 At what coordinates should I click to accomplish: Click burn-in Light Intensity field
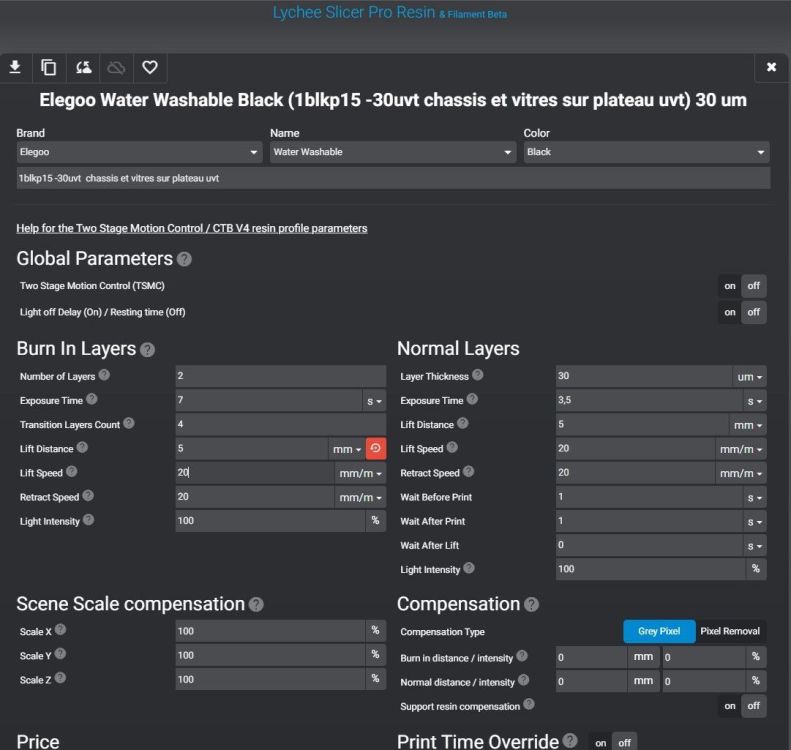270,521
